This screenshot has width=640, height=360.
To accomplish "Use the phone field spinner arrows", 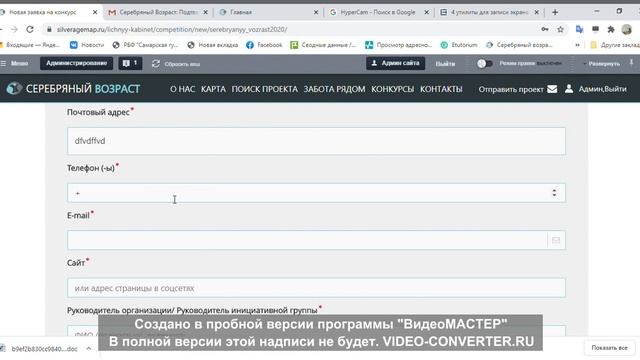I will pyautogui.click(x=554, y=193).
